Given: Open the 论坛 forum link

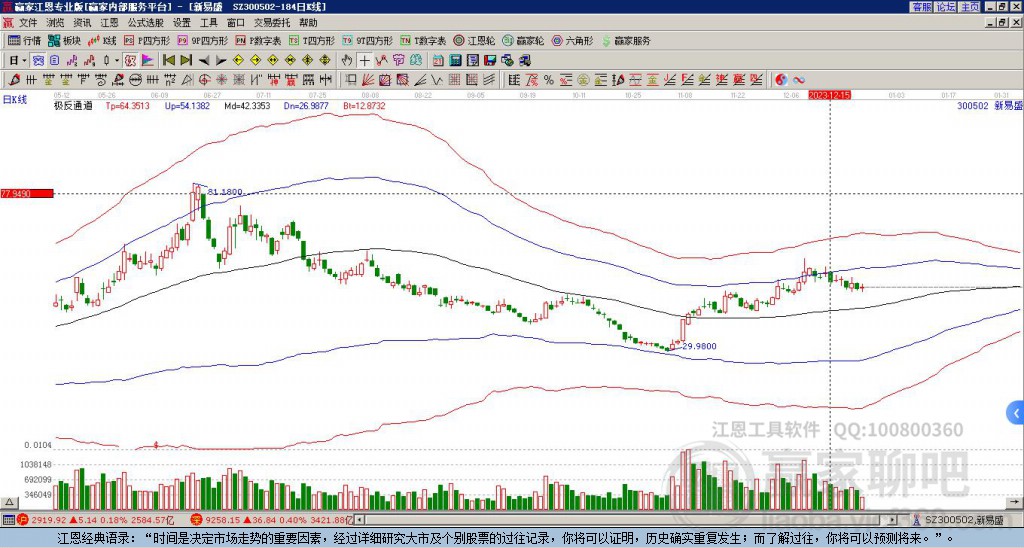Looking at the screenshot, I should click(x=945, y=7).
